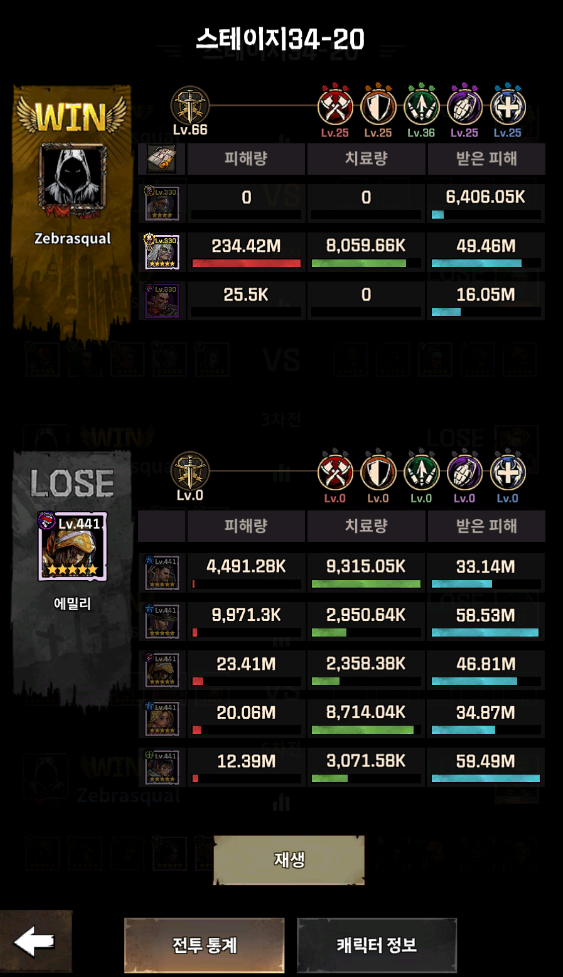Viewport: 563px width, 977px height.
Task: Click loser's 받은 피해 column header
Action: coord(486,525)
